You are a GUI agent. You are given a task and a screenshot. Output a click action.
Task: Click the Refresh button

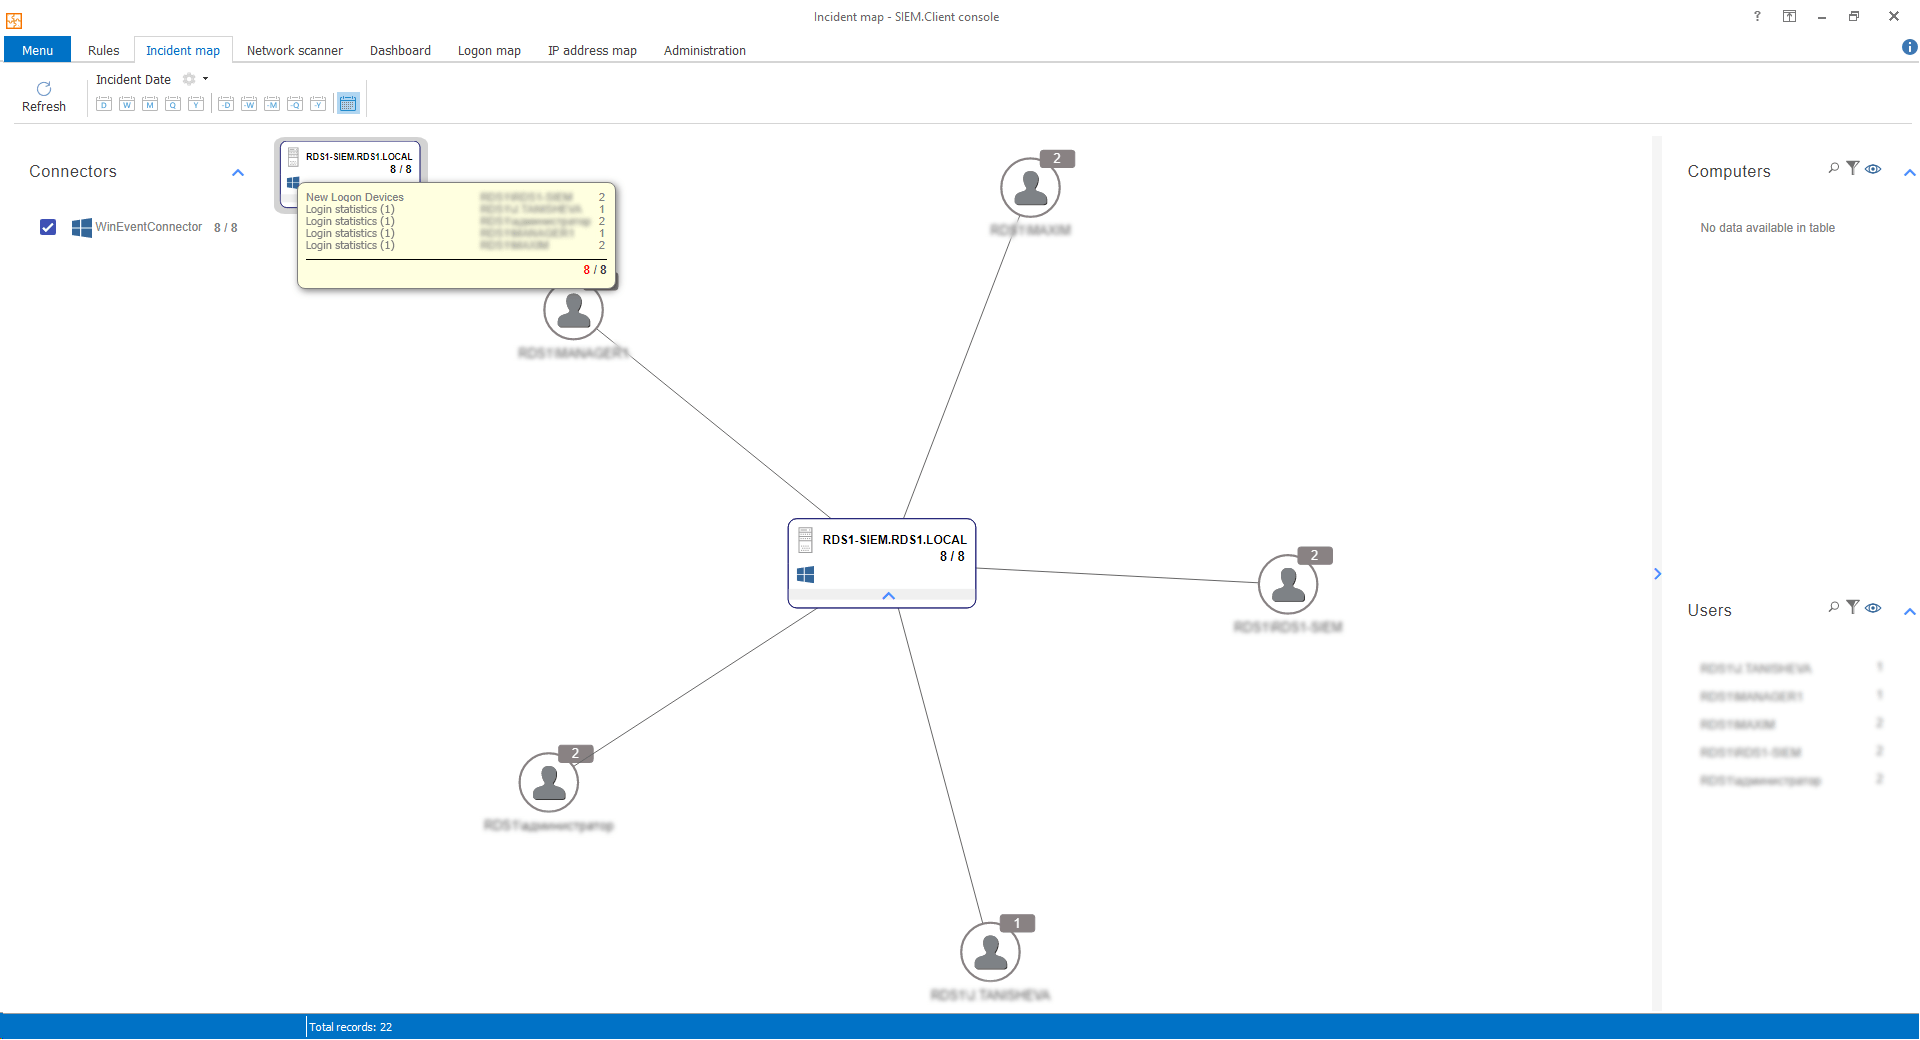[44, 96]
